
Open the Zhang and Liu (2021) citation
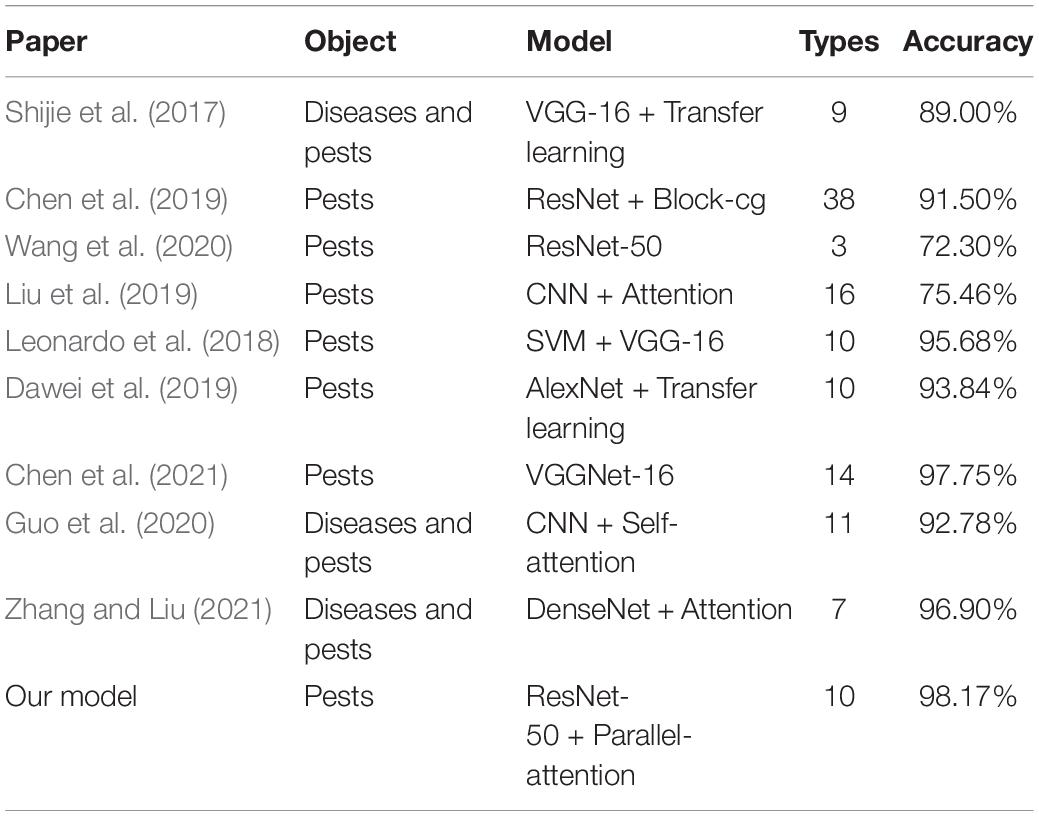click(138, 610)
